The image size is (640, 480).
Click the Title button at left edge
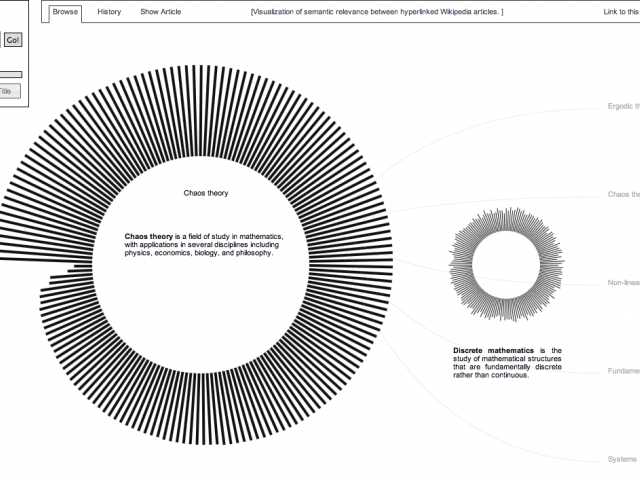pos(6,91)
